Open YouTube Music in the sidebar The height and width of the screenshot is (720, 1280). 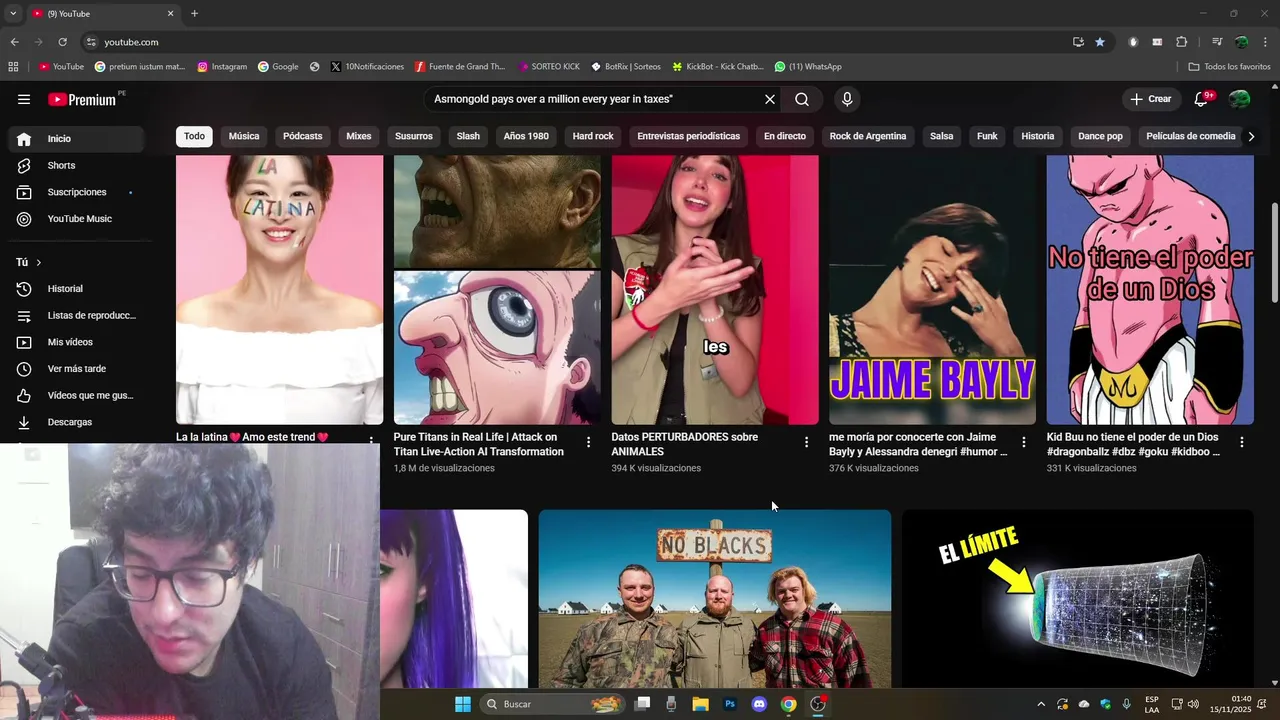pyautogui.click(x=76, y=219)
